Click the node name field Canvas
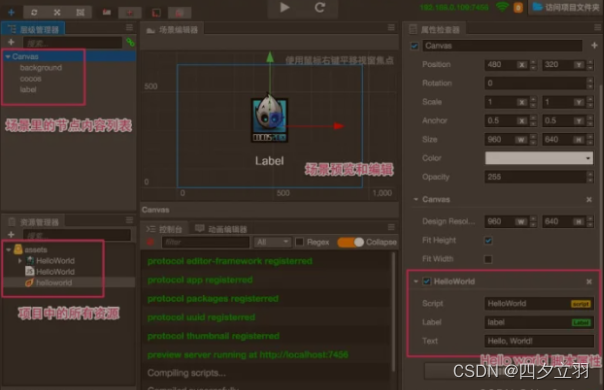The image size is (604, 390). pyautogui.click(x=502, y=46)
